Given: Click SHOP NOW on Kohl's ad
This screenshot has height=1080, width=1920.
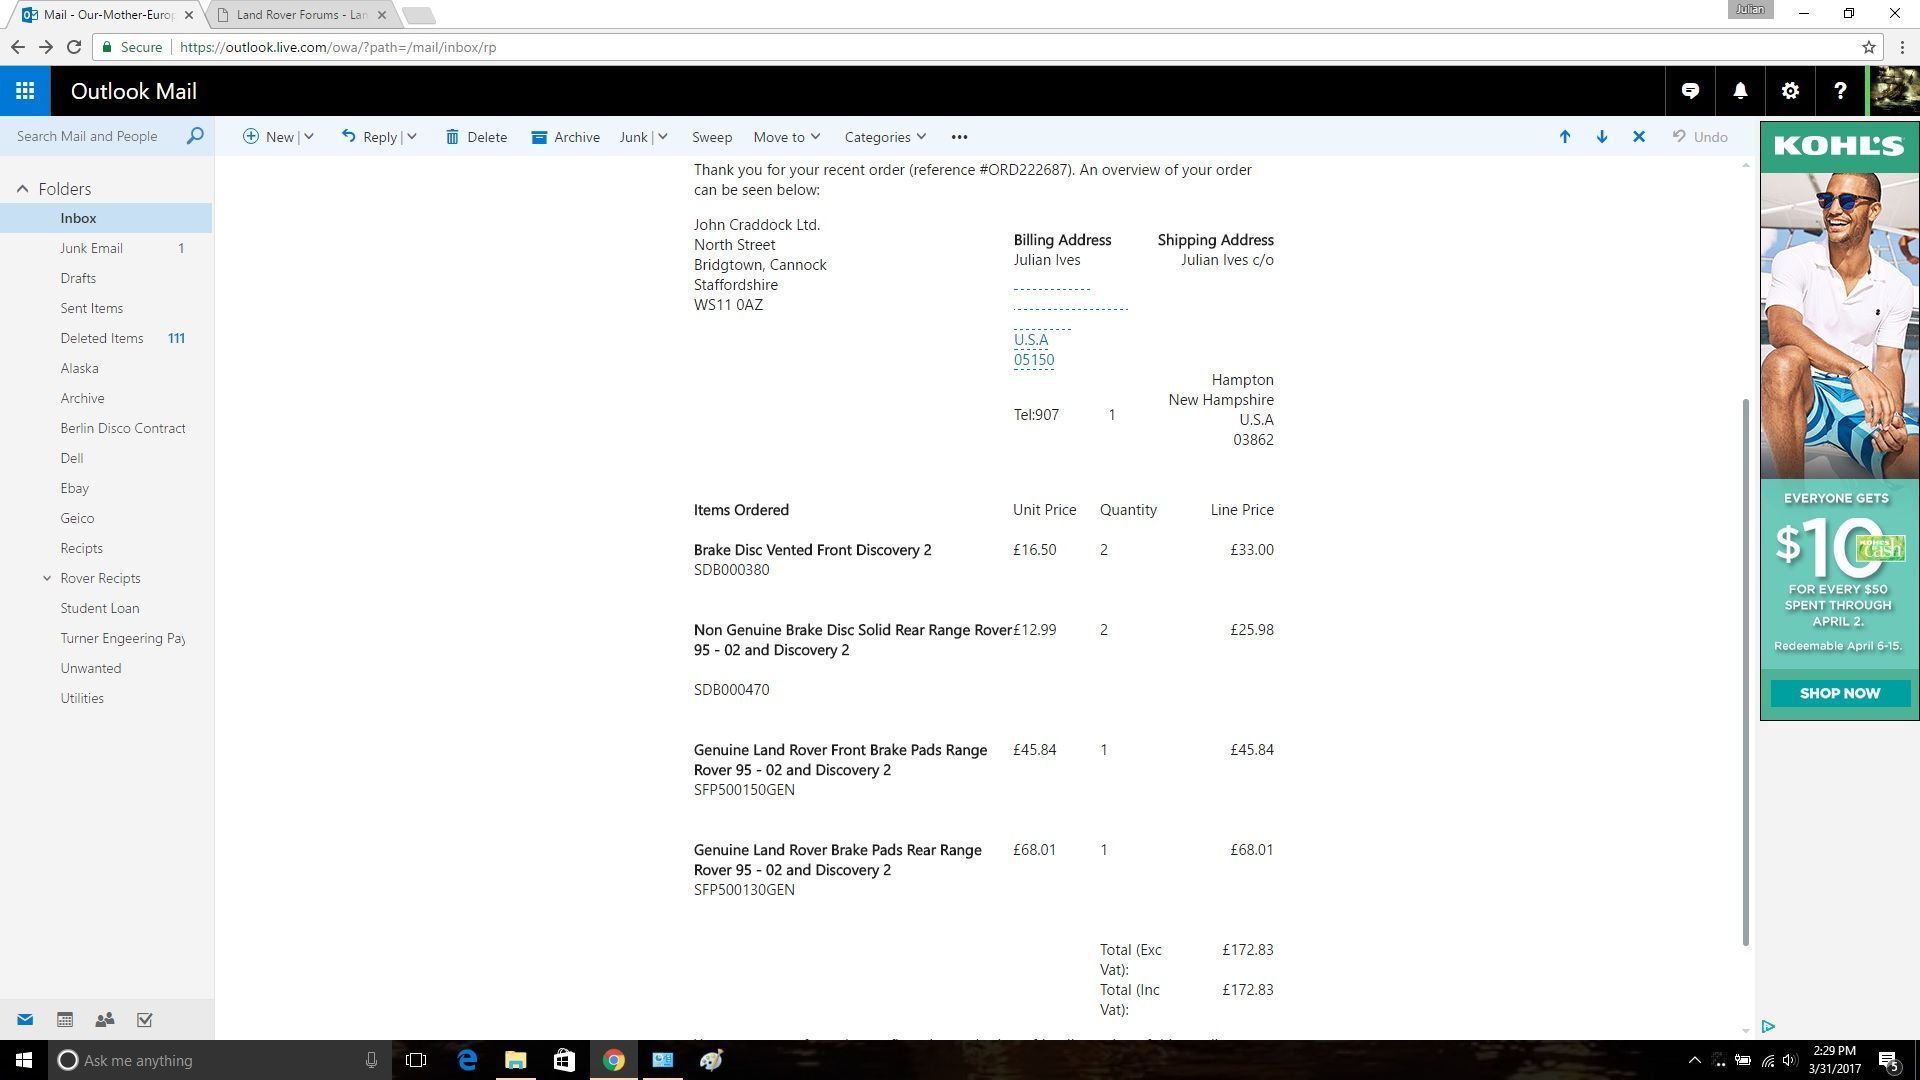Looking at the screenshot, I should pos(1839,693).
